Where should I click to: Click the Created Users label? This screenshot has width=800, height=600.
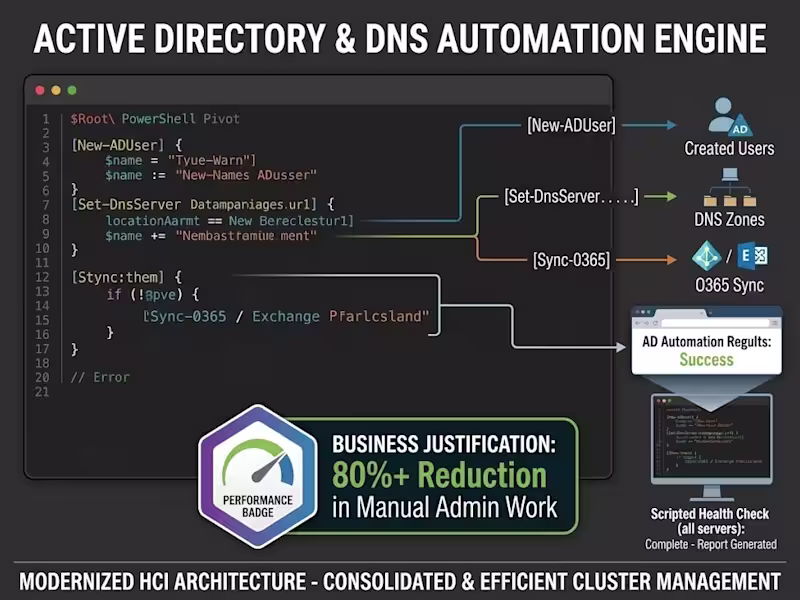point(730,148)
